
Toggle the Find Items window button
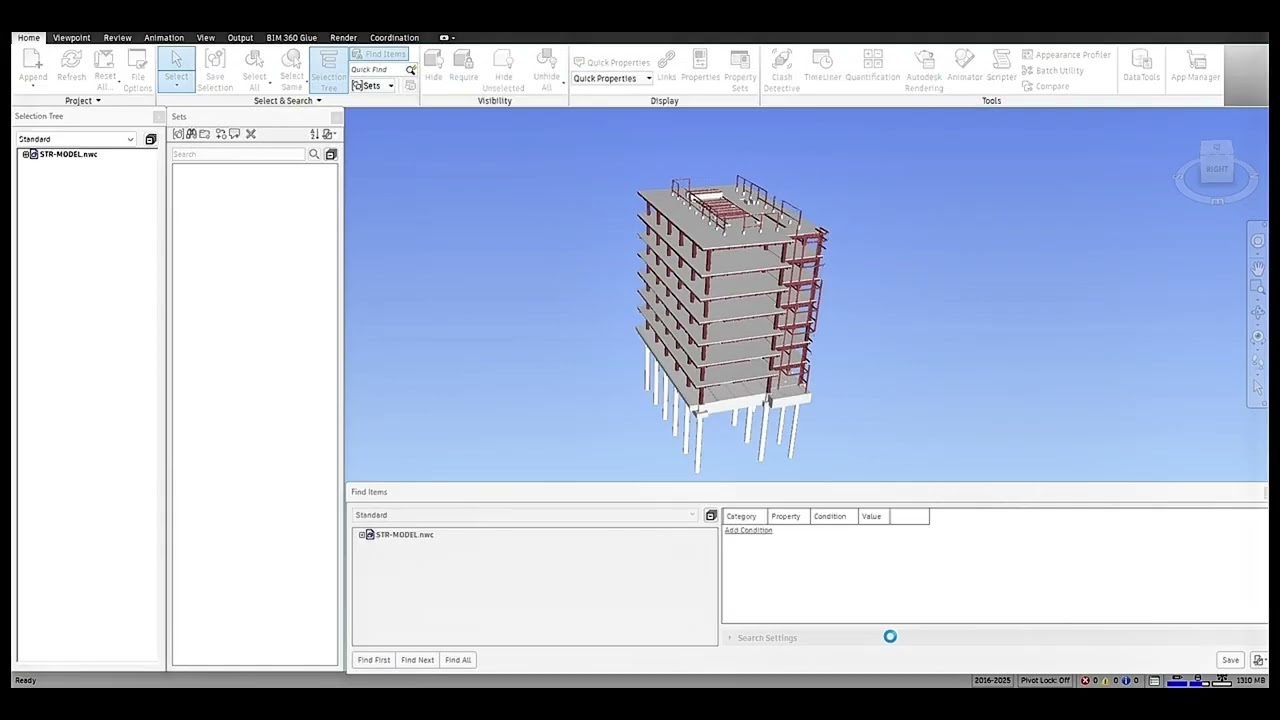379,54
